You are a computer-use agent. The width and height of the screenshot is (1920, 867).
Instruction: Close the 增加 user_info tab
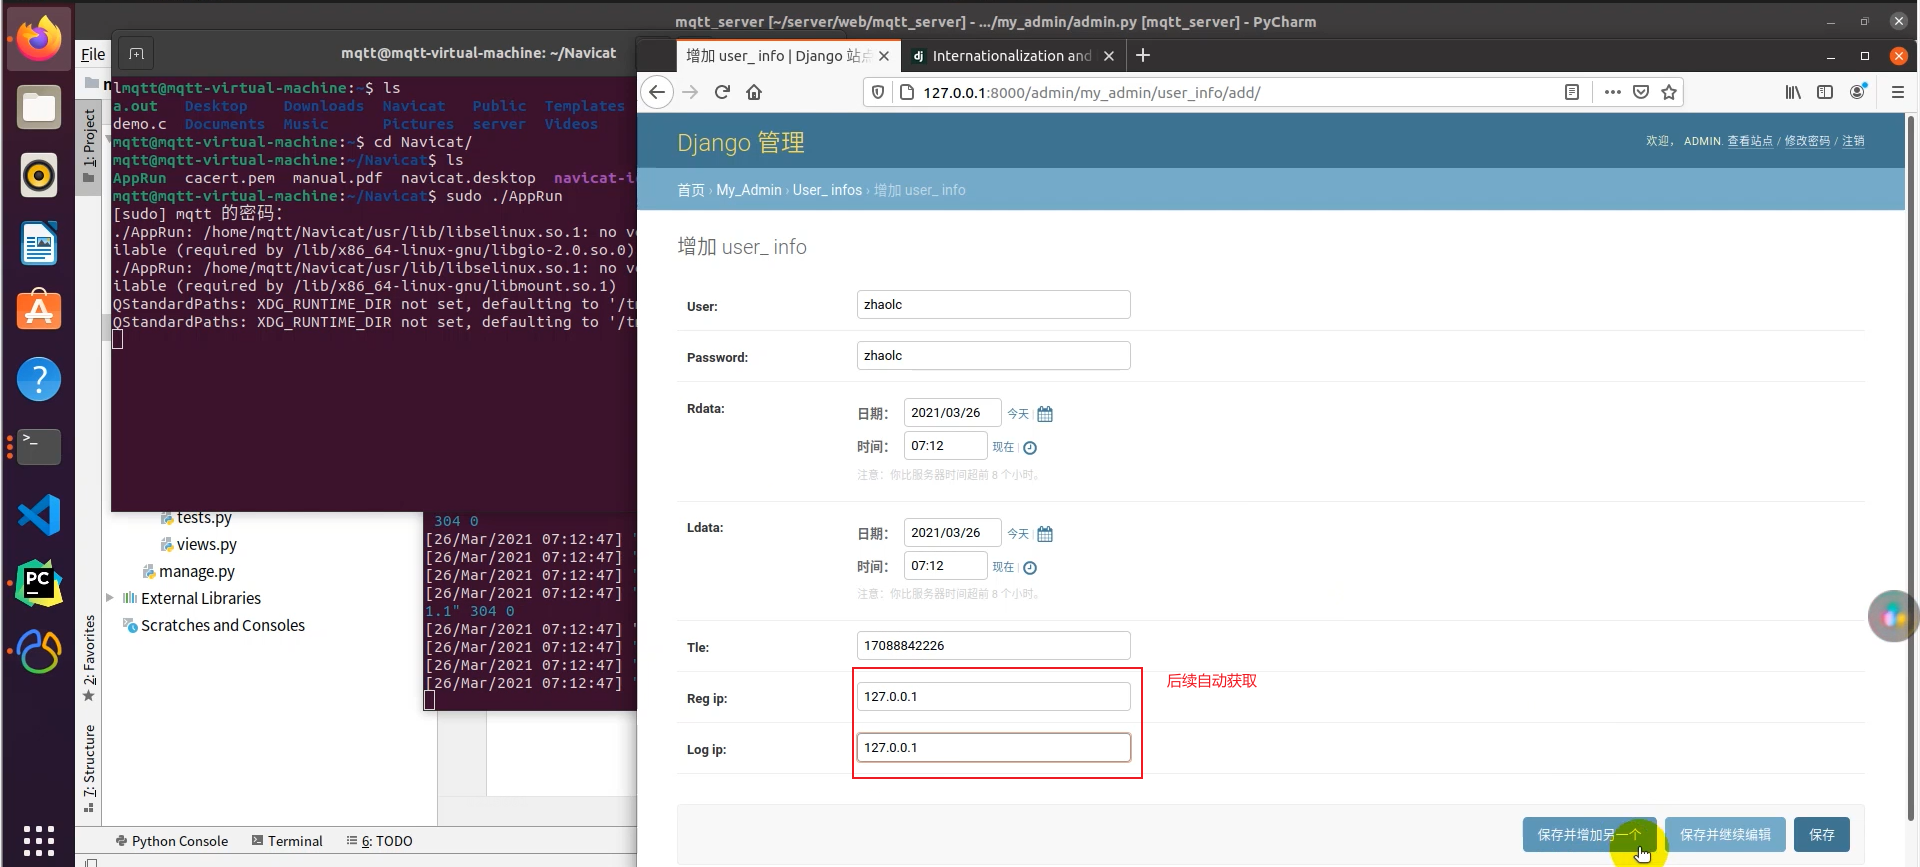[884, 56]
